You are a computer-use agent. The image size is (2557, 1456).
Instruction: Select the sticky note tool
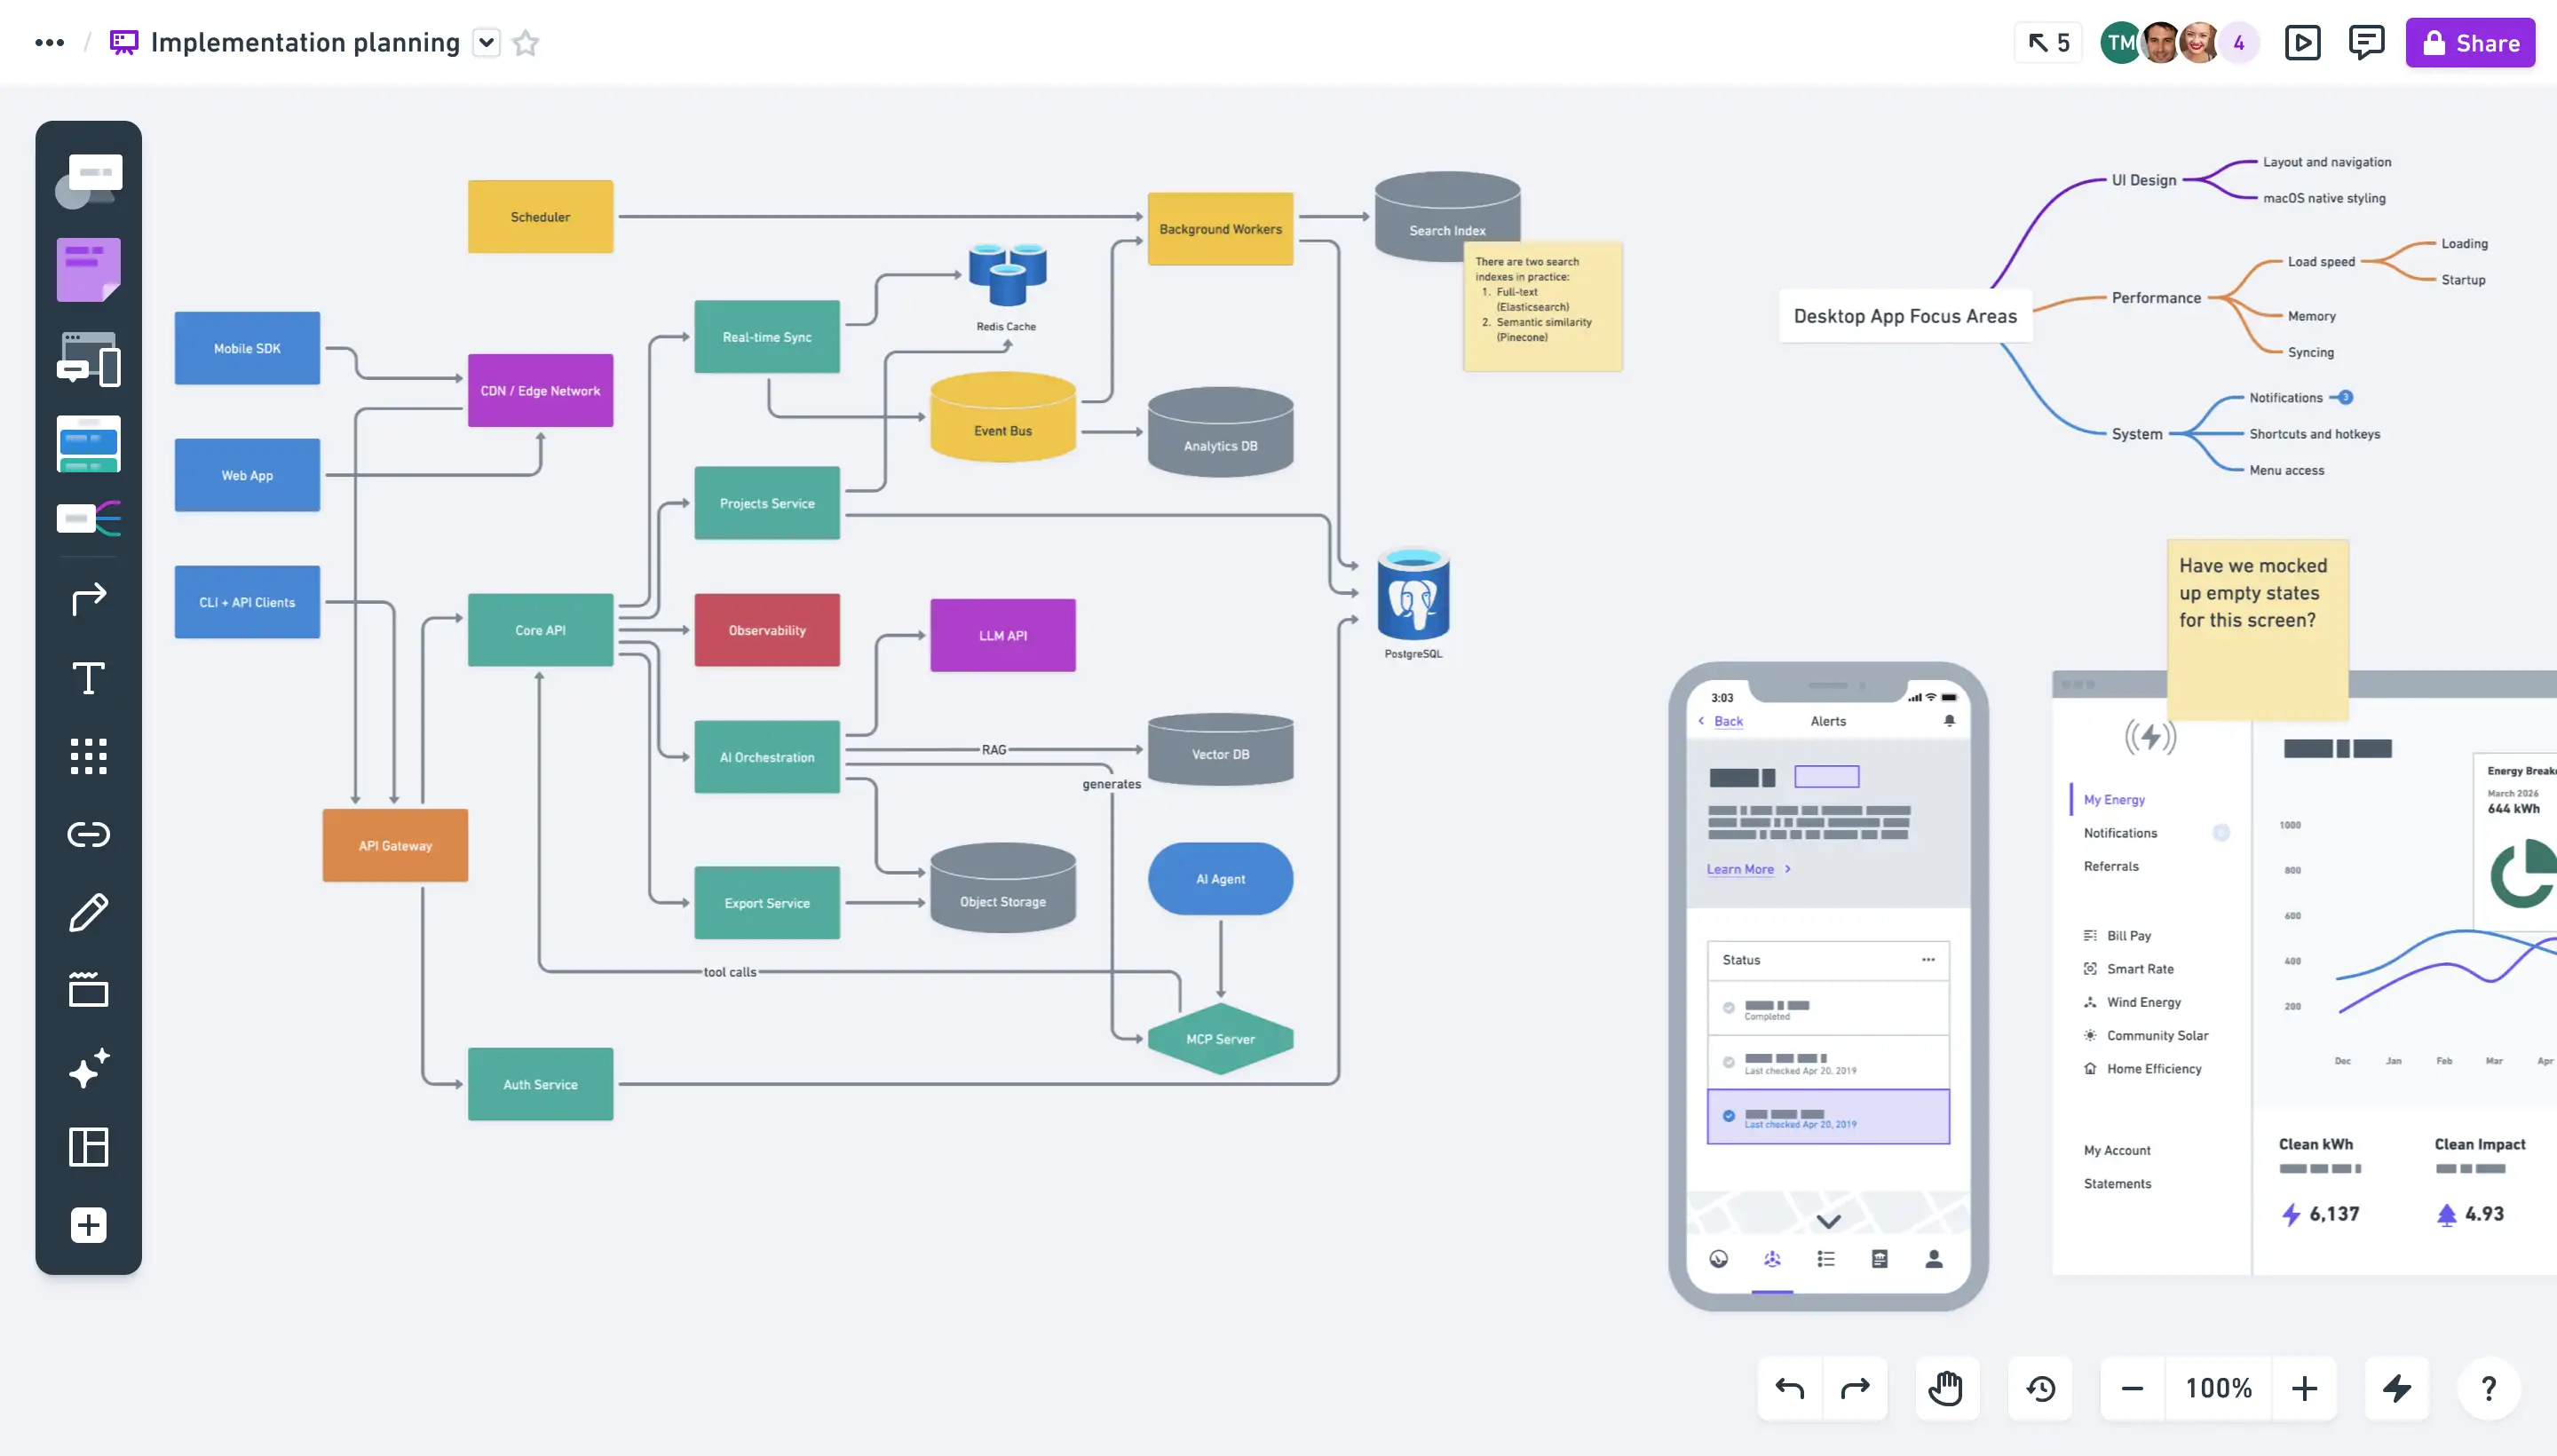tap(88, 269)
